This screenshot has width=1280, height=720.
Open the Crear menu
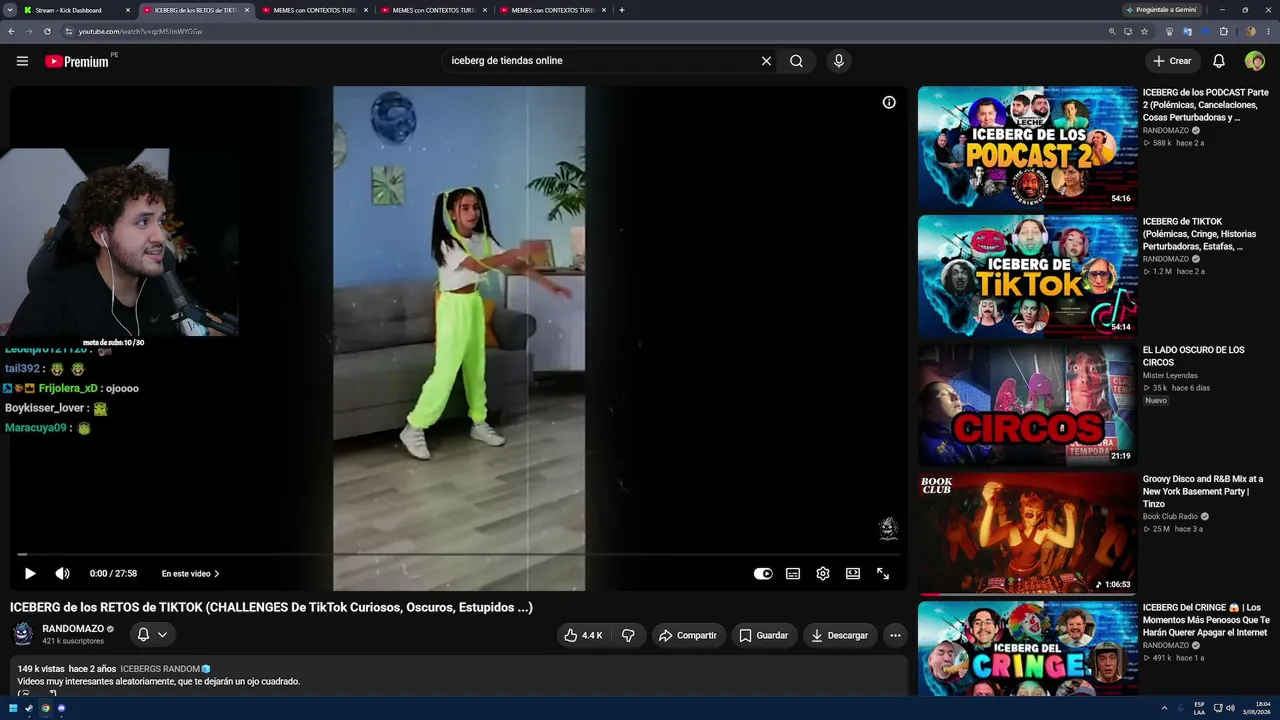tap(1172, 61)
